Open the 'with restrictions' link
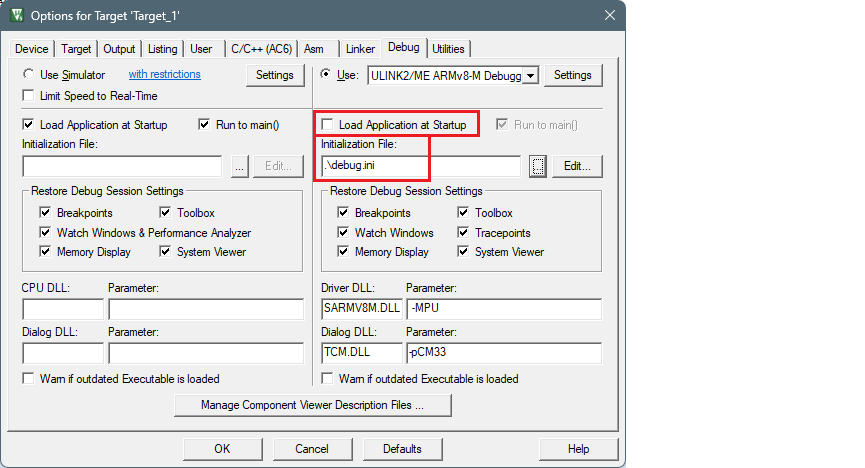The width and height of the screenshot is (865, 468). [x=164, y=75]
